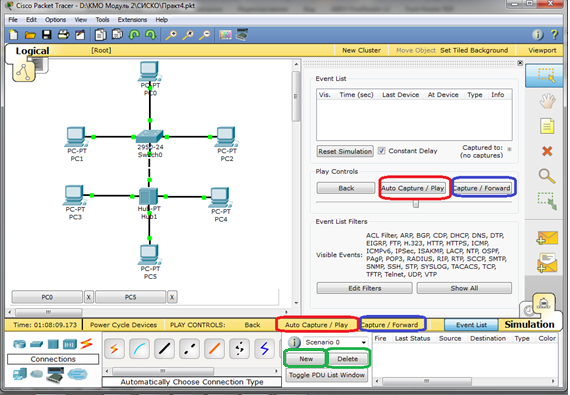The image size is (570, 395).
Task: Click the Copy icon in toolbar
Action: click(100, 35)
